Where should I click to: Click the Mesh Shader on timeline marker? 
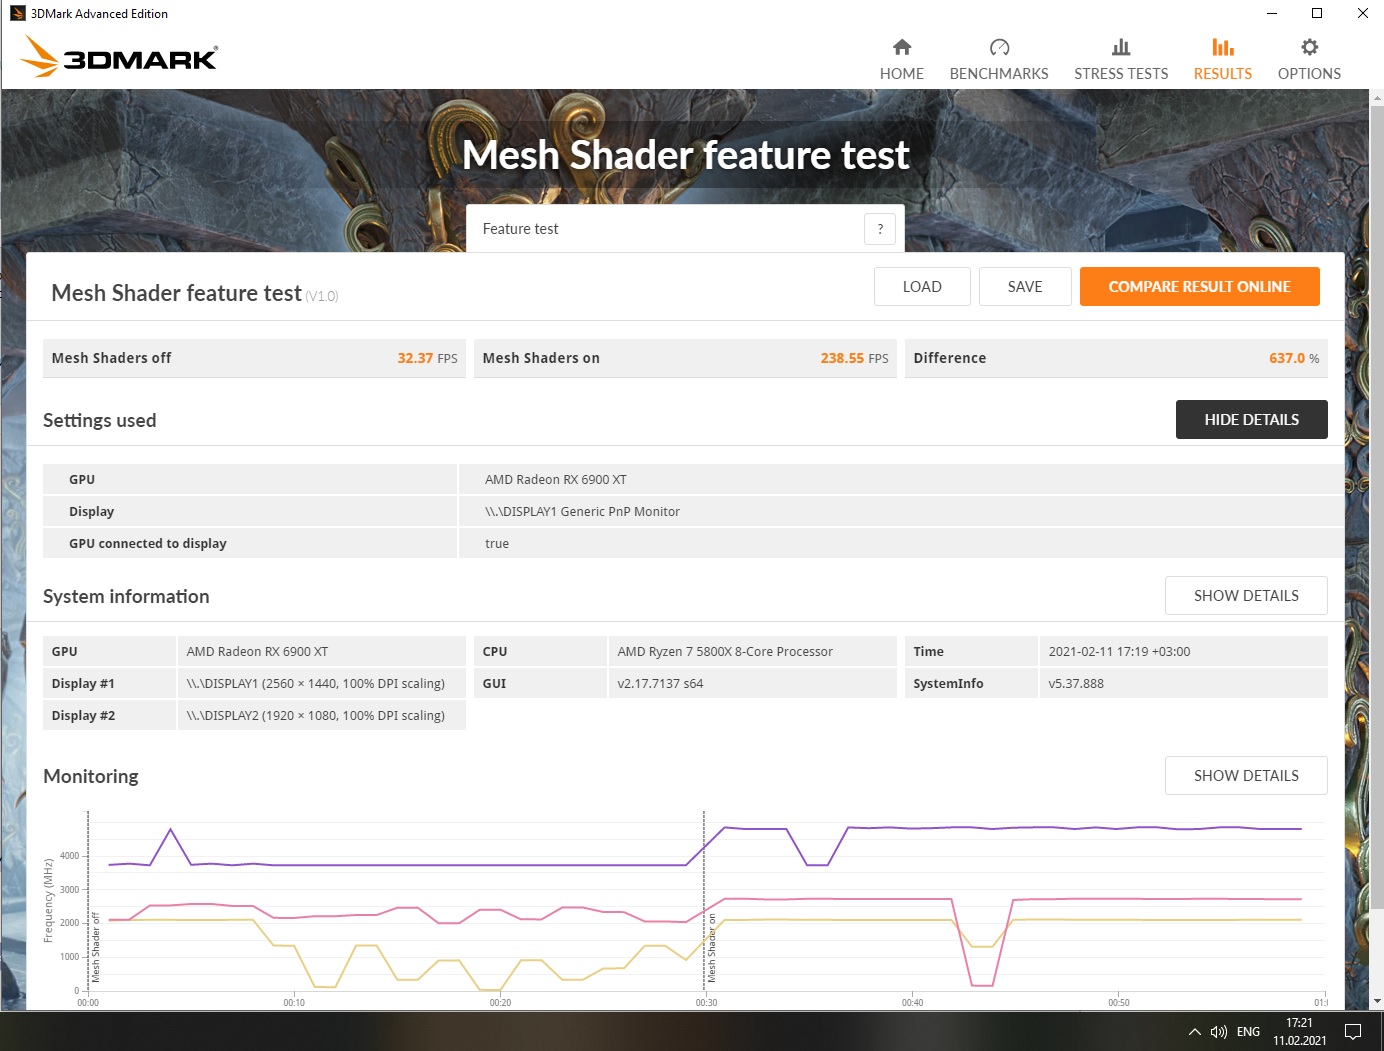tap(712, 948)
